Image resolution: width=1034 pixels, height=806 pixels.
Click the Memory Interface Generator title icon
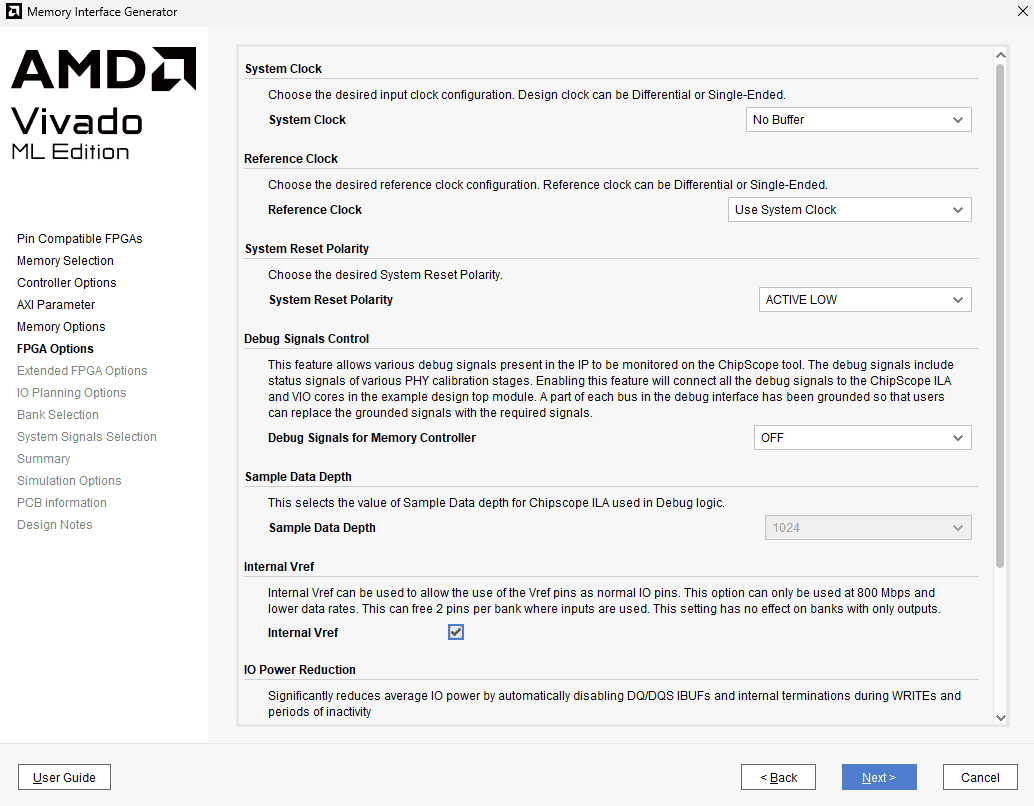(13, 12)
